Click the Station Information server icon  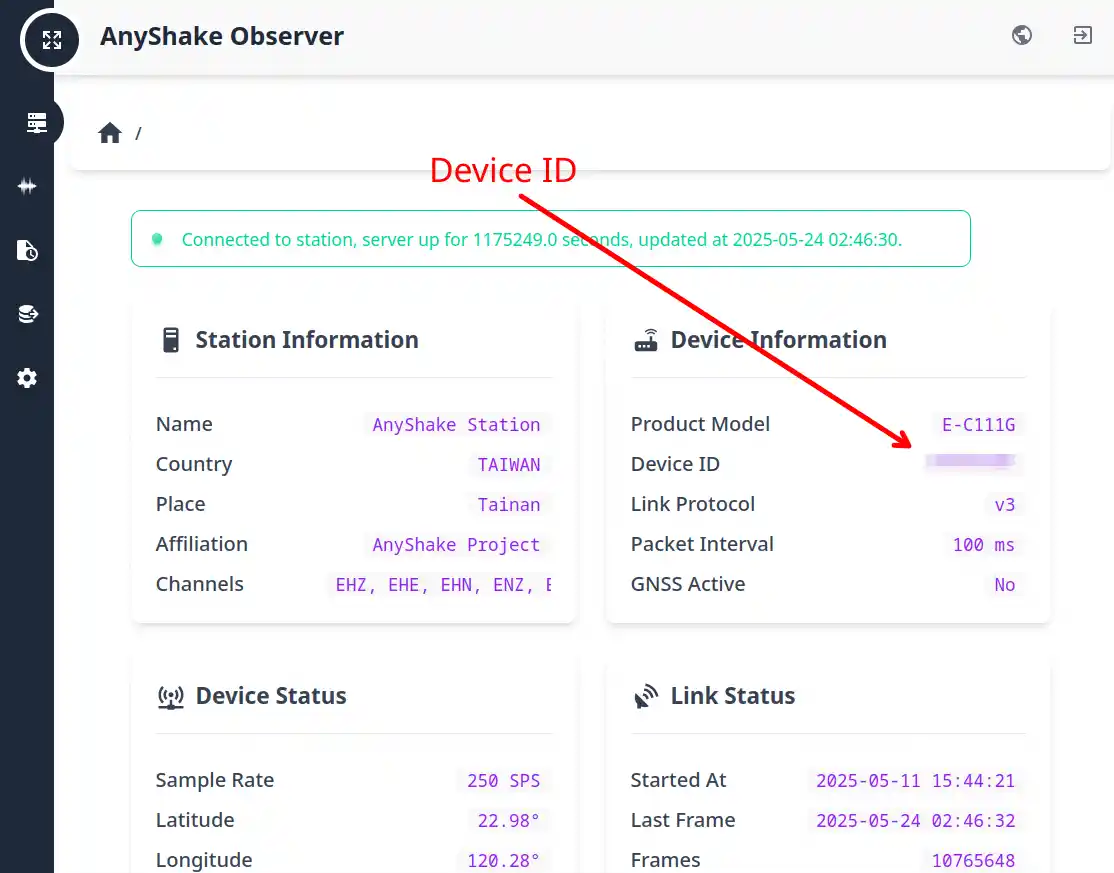tap(171, 340)
